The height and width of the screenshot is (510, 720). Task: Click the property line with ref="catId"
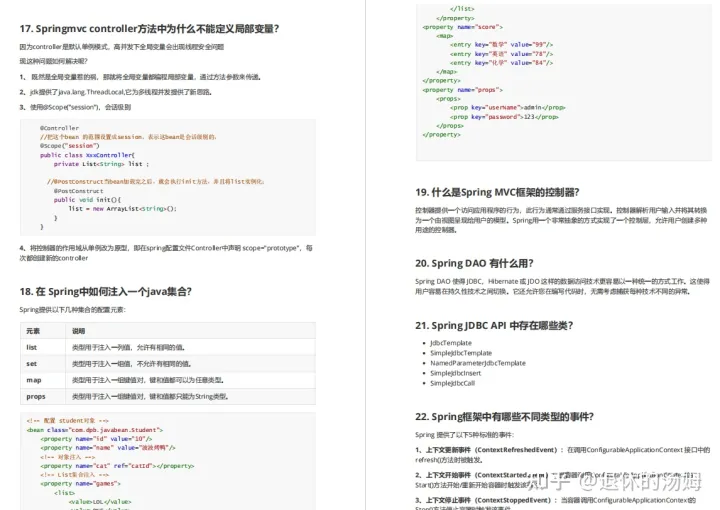tap(117, 466)
